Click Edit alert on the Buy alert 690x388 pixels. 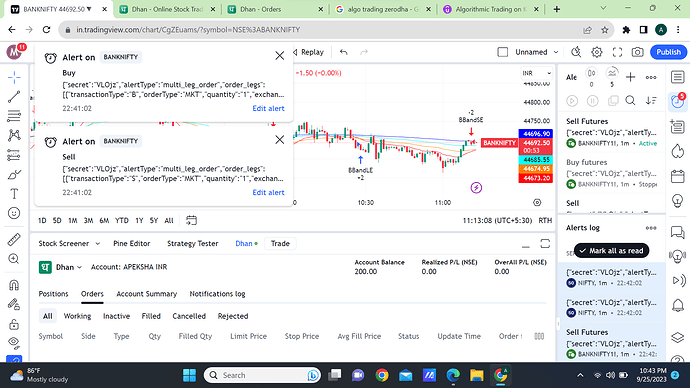point(268,108)
